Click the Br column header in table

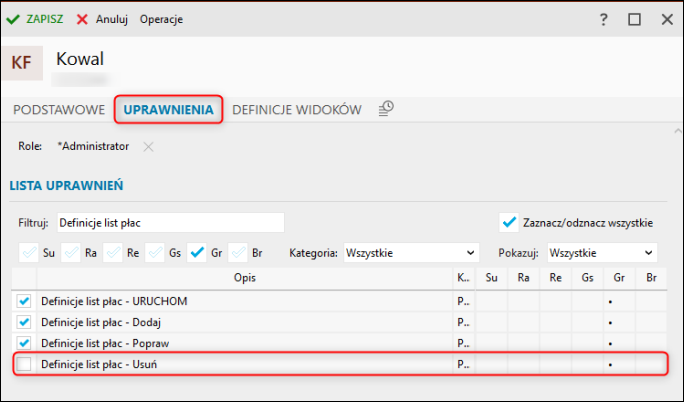coord(651,278)
